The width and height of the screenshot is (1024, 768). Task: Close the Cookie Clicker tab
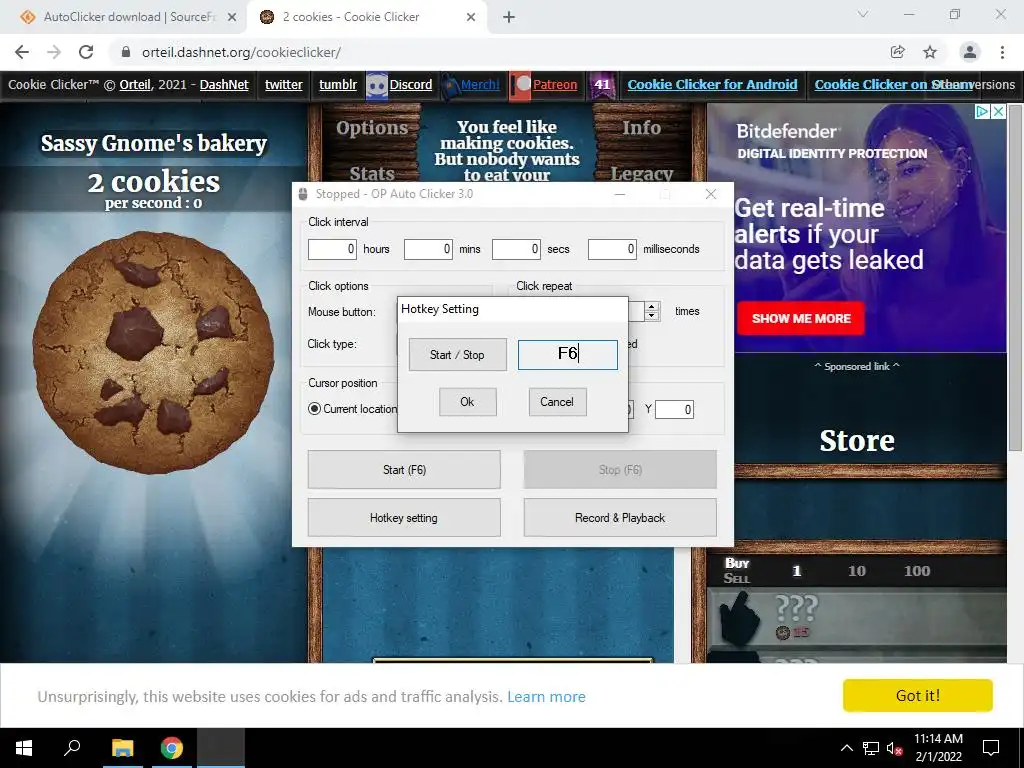pyautogui.click(x=471, y=18)
